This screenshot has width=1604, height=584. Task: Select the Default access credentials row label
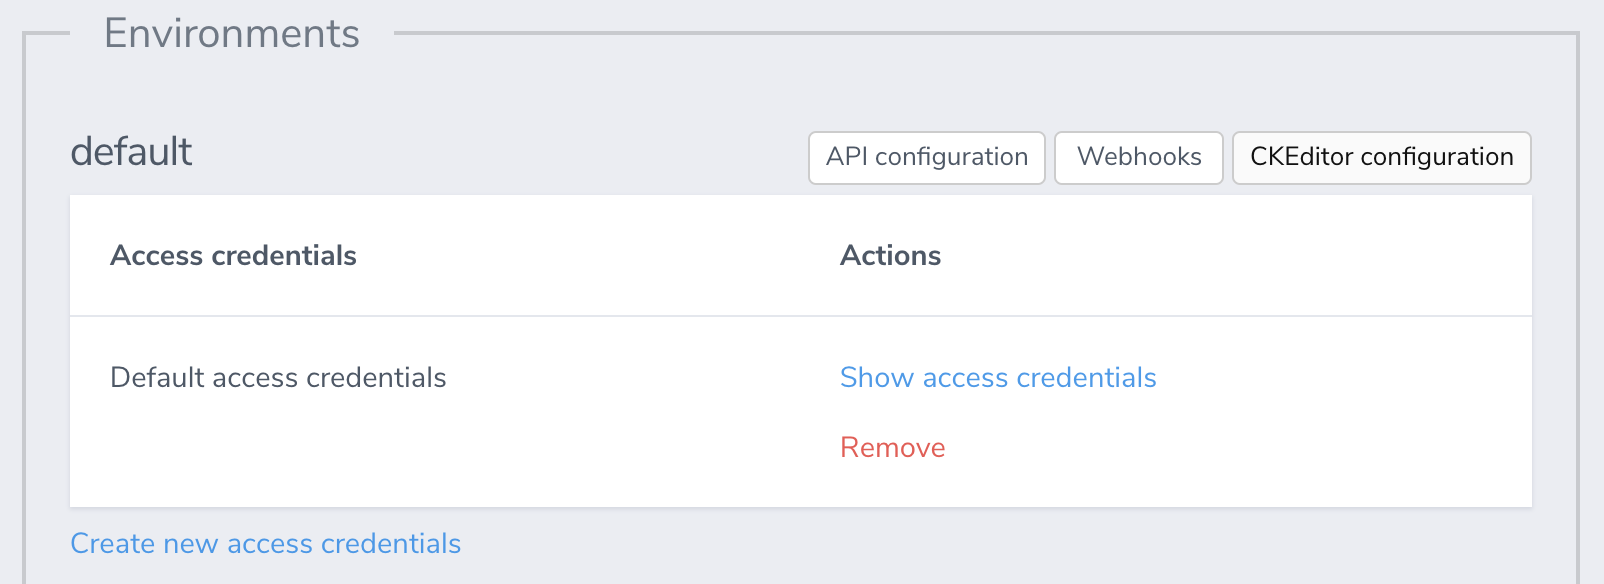coord(278,378)
